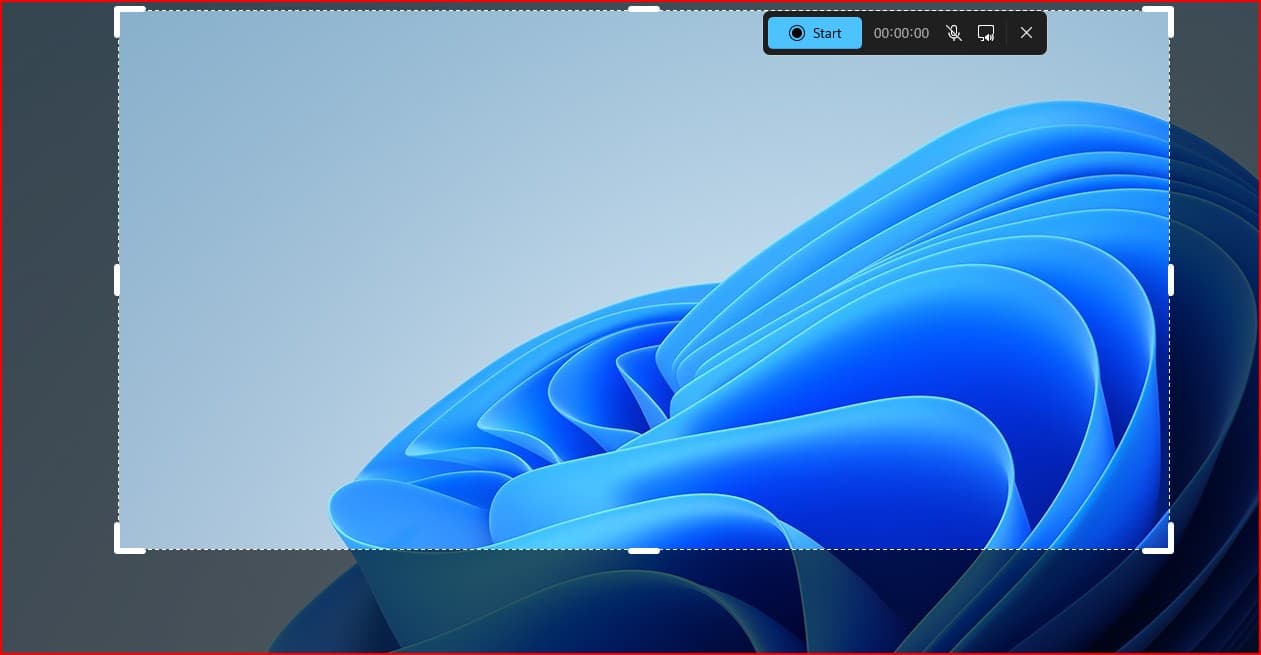Click the bottom-right corner selection handle

point(1169,548)
